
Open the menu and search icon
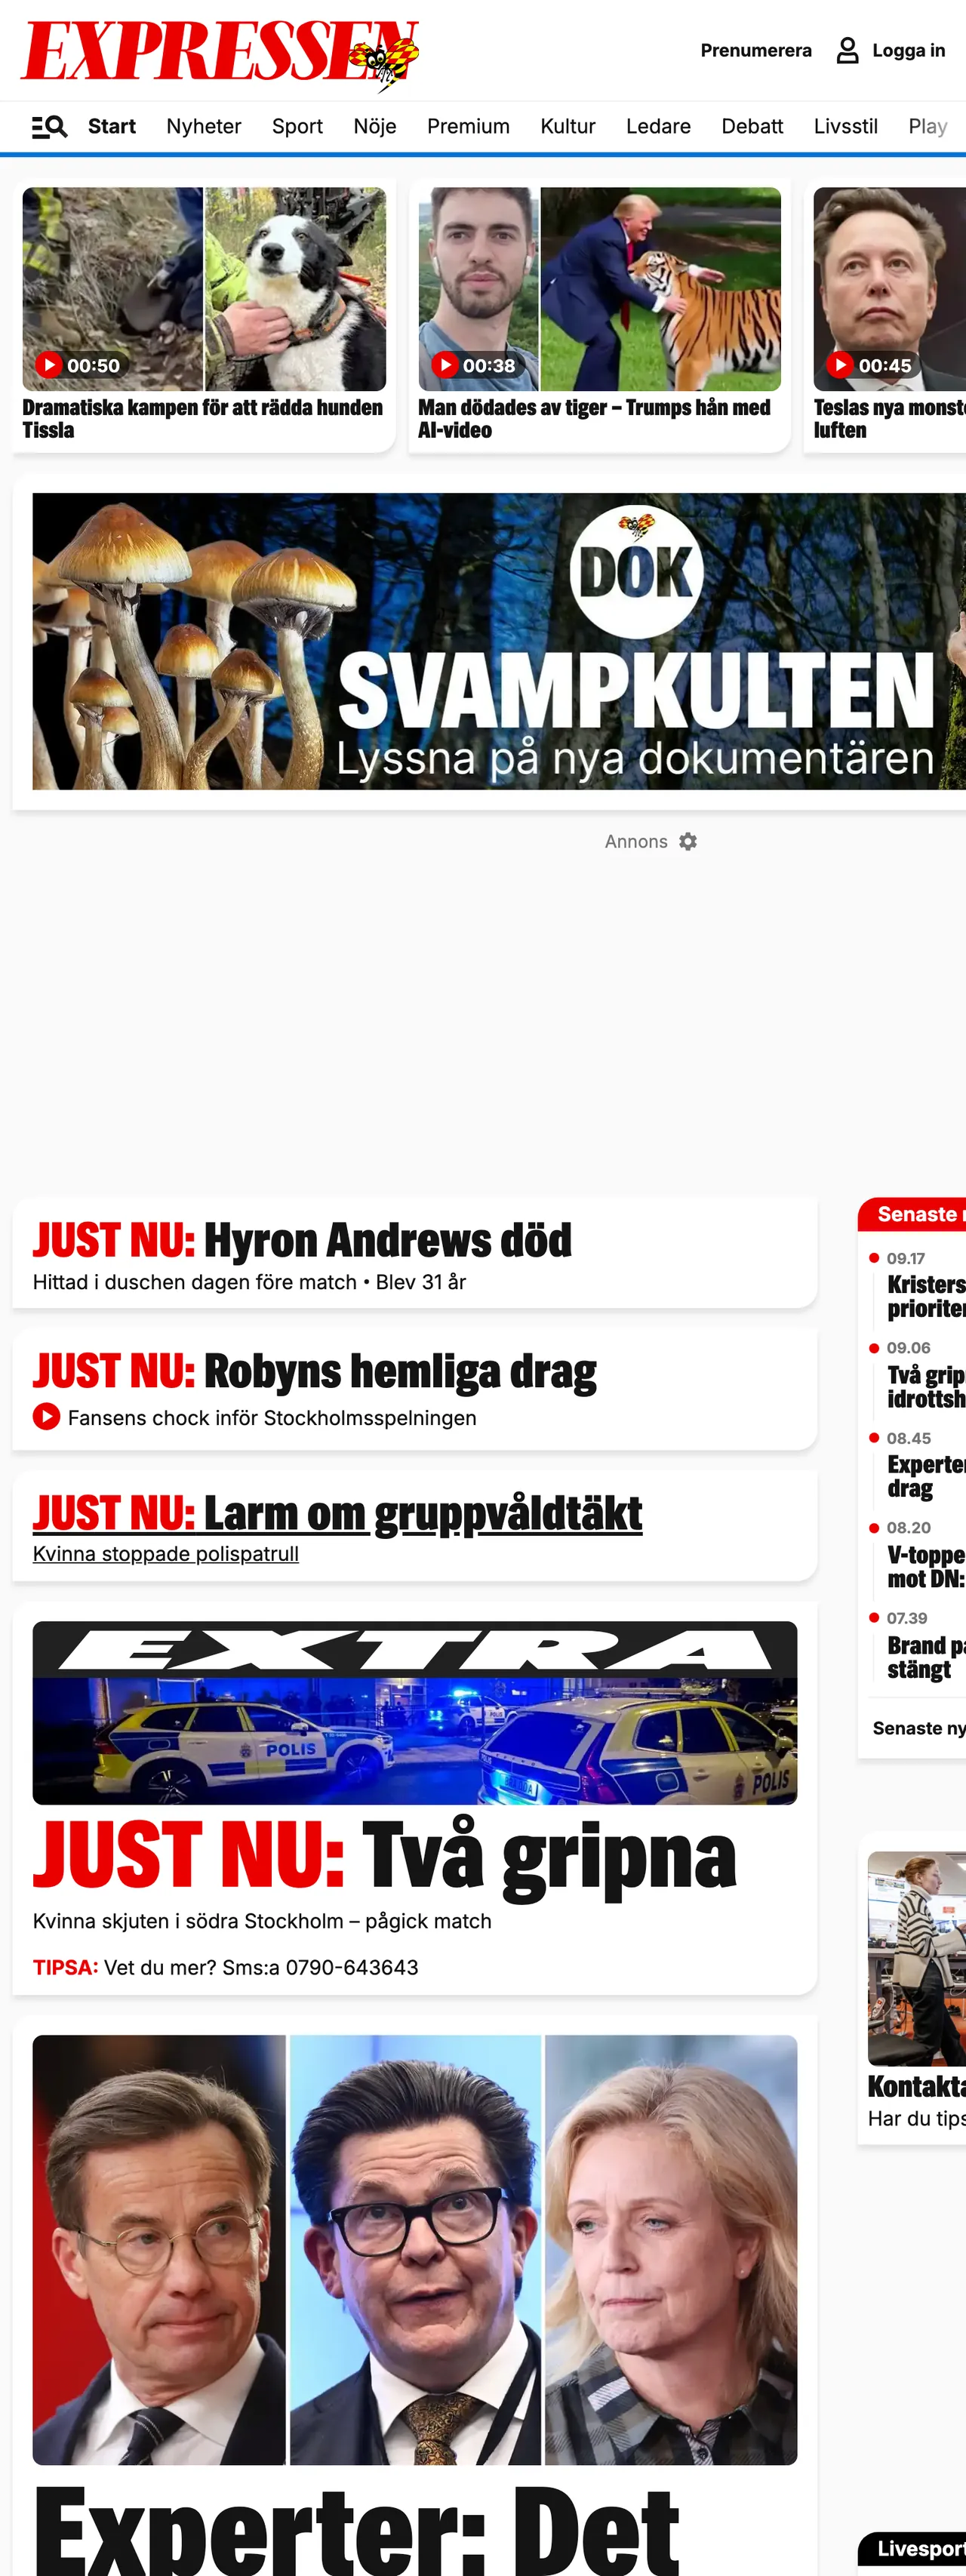pos(49,126)
